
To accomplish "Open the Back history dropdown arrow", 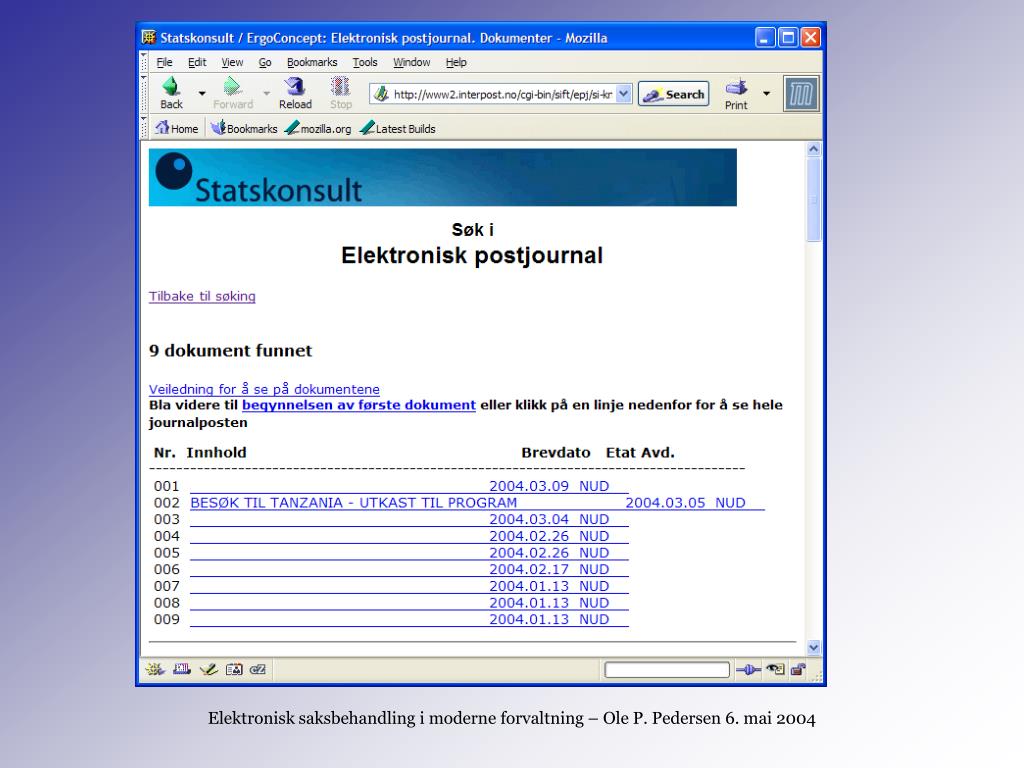I will (202, 93).
